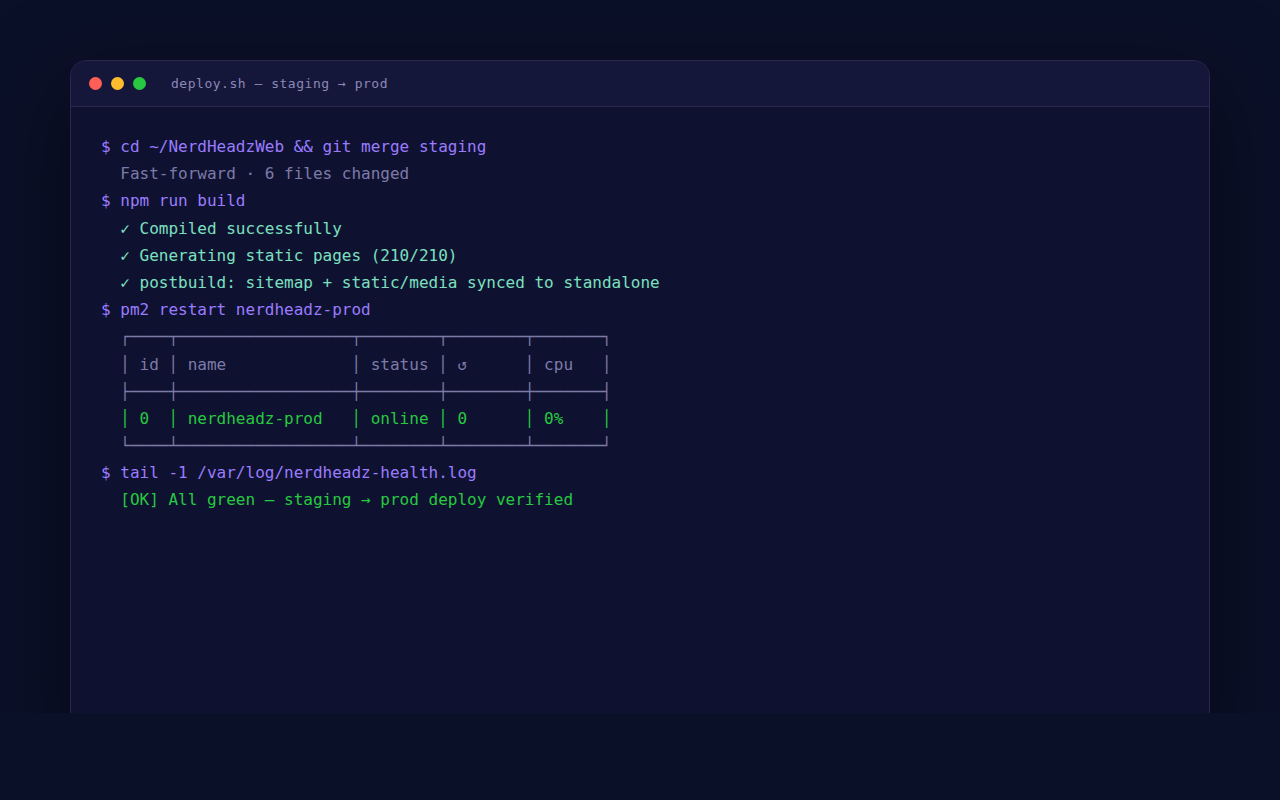1280x800 pixels.
Task: Click the 'cpu' table column header
Action: click(559, 364)
